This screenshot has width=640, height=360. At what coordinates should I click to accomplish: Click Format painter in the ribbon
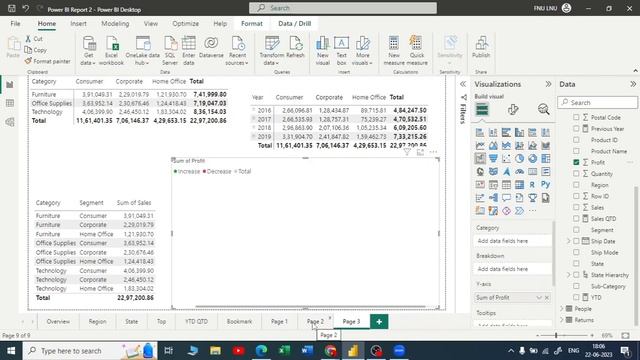[47, 61]
